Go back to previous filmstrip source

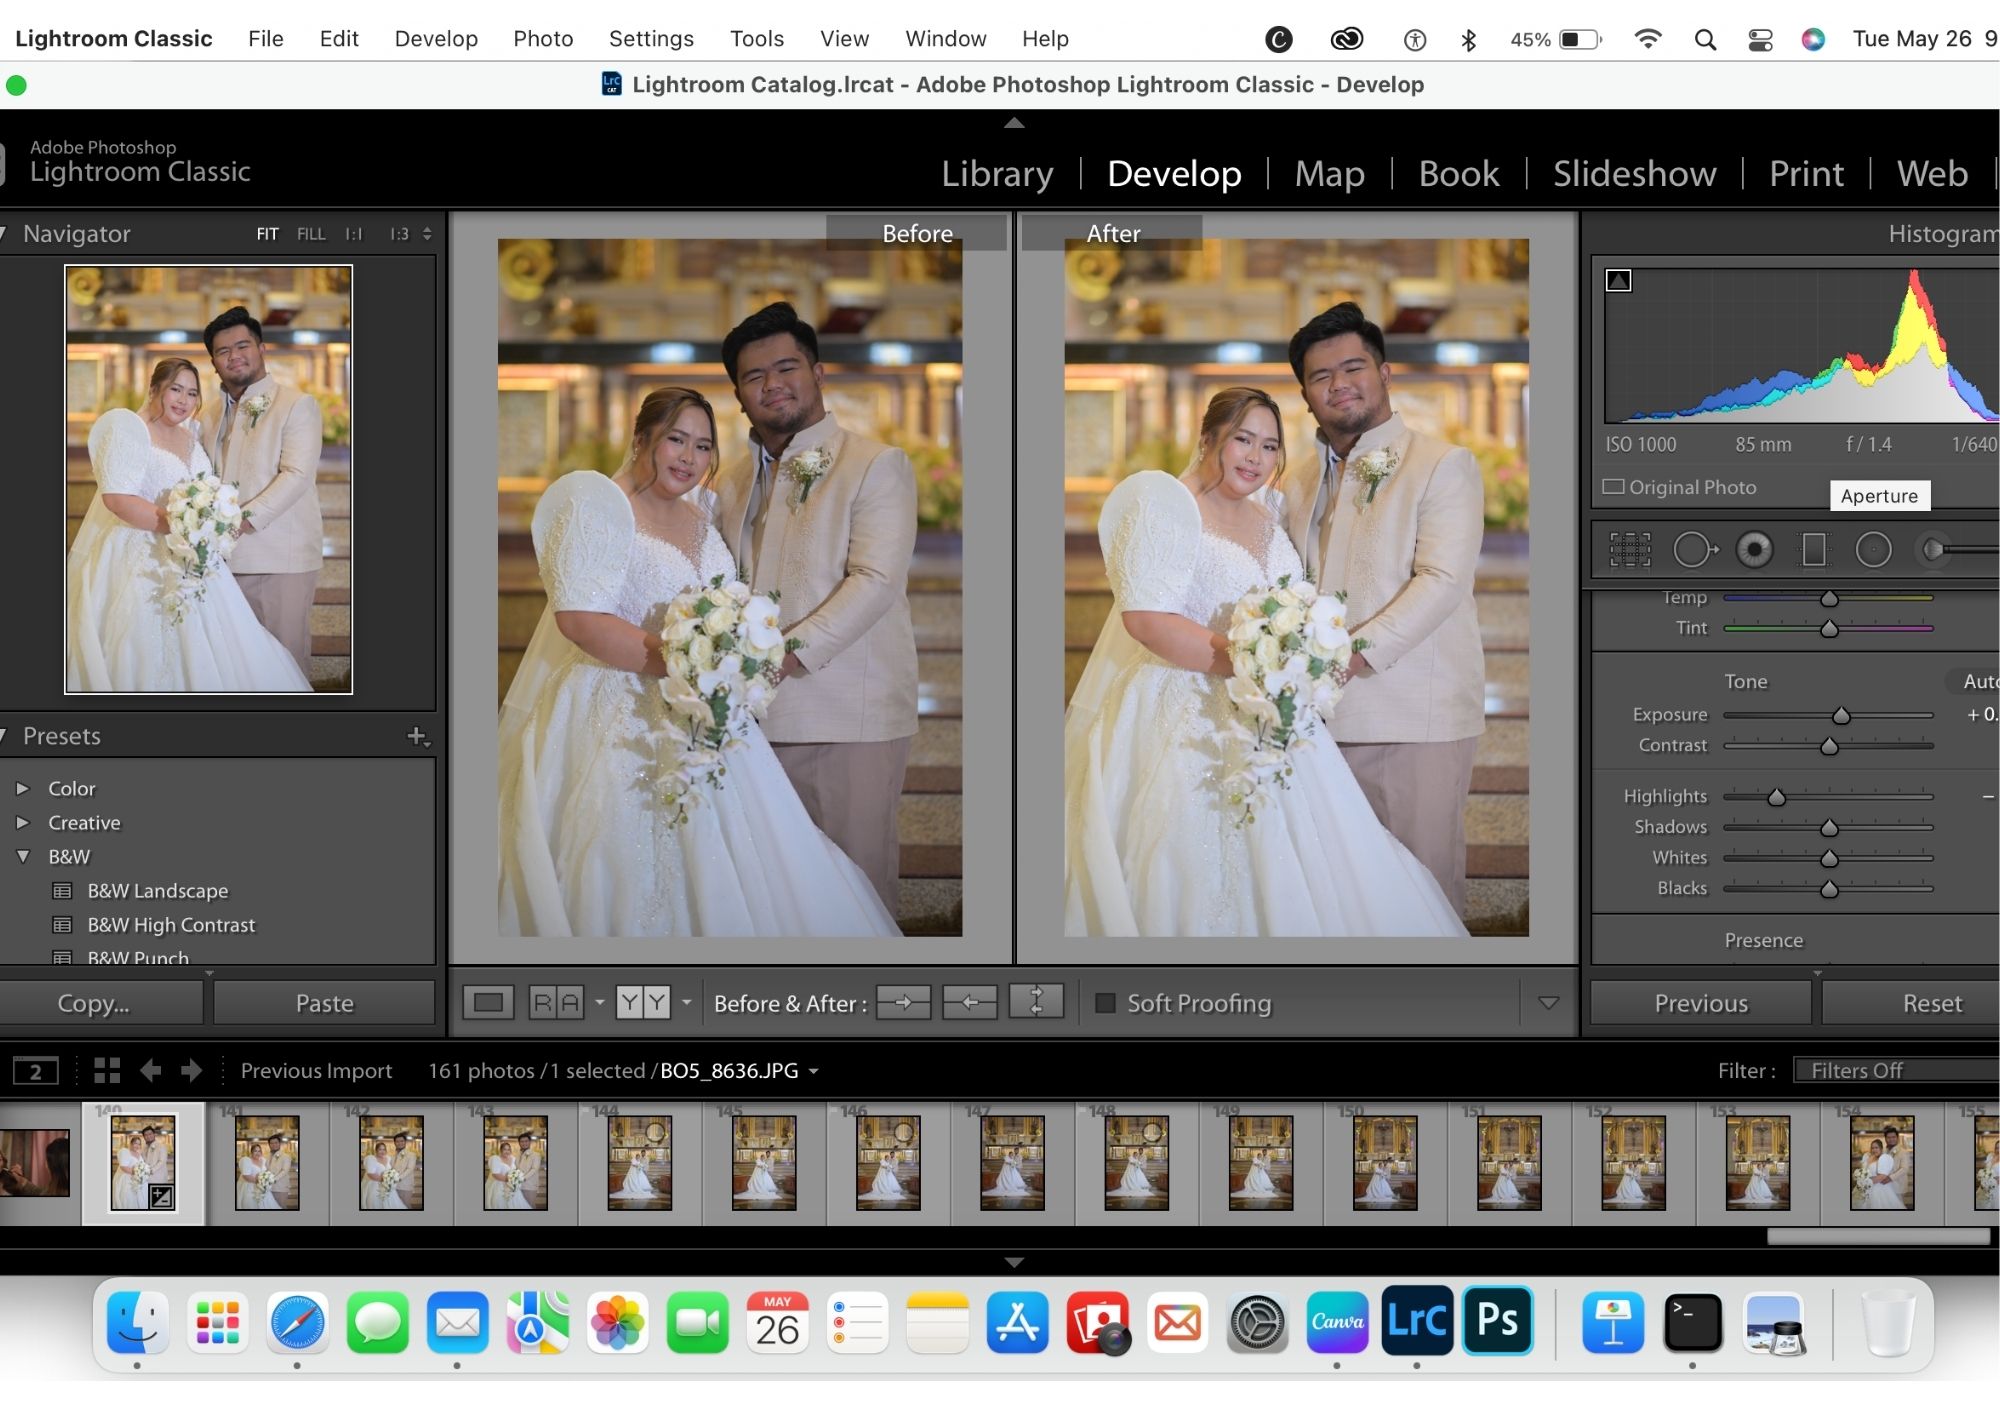pos(150,1070)
